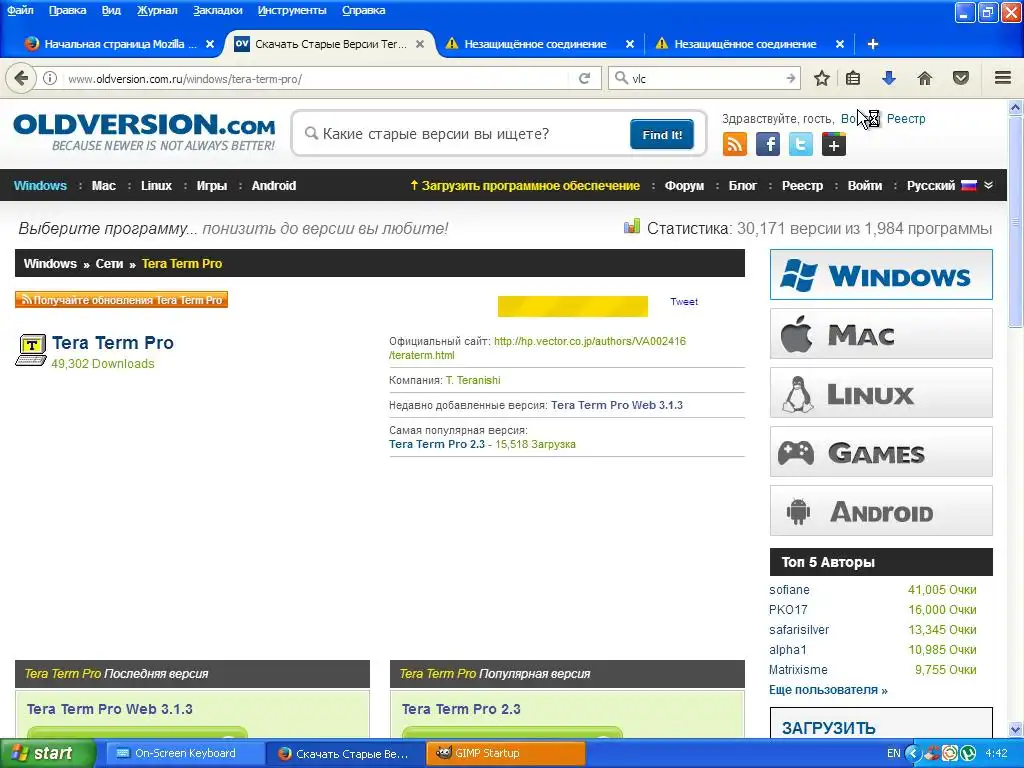1024x768 pixels.
Task: Open site information icon in address bar
Action: click(50, 78)
